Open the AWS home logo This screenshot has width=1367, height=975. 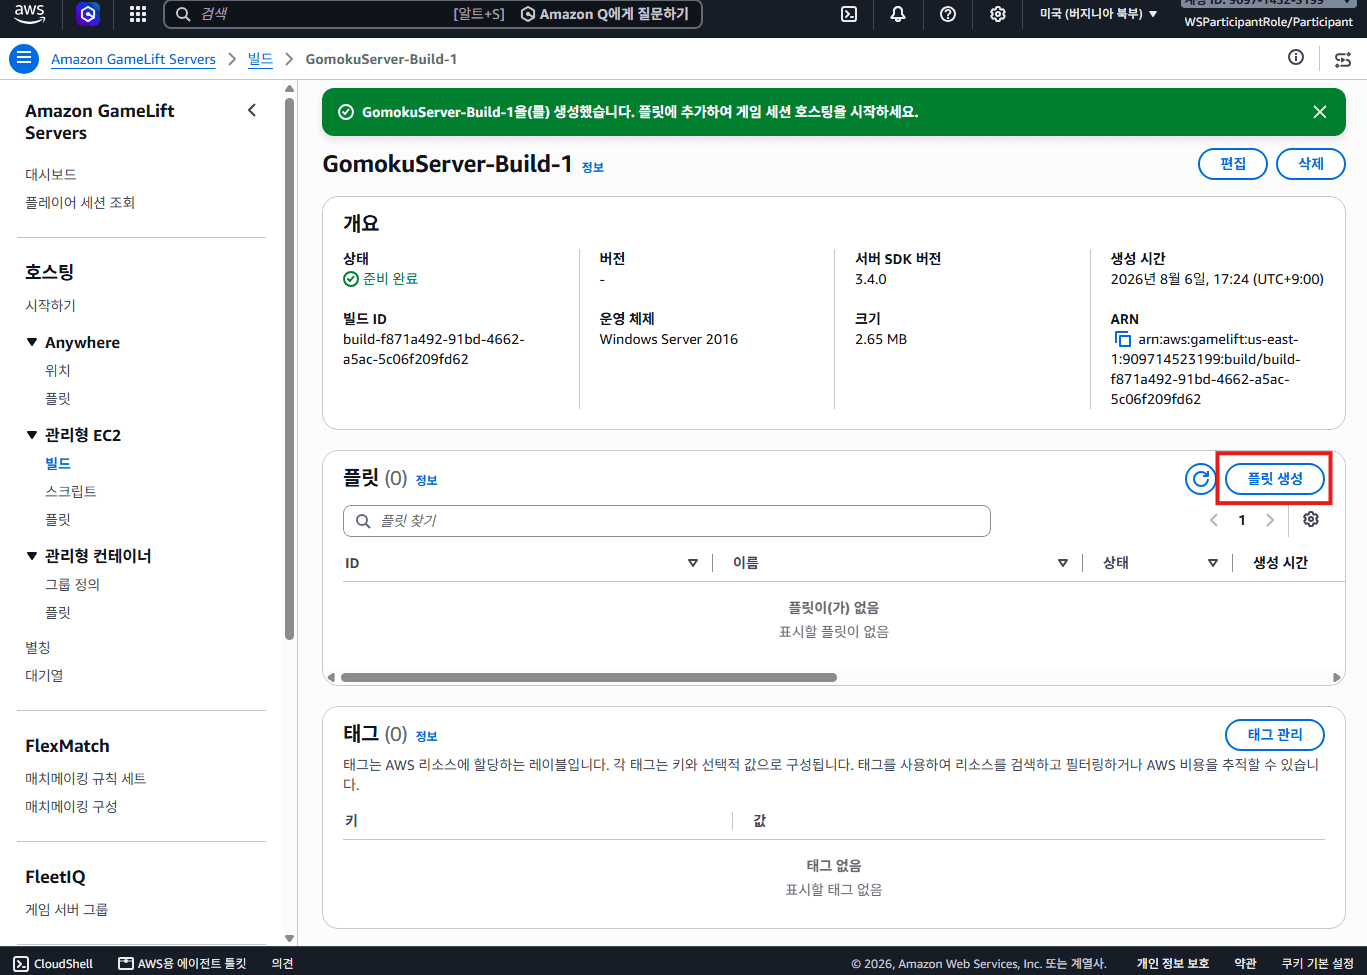click(x=30, y=14)
